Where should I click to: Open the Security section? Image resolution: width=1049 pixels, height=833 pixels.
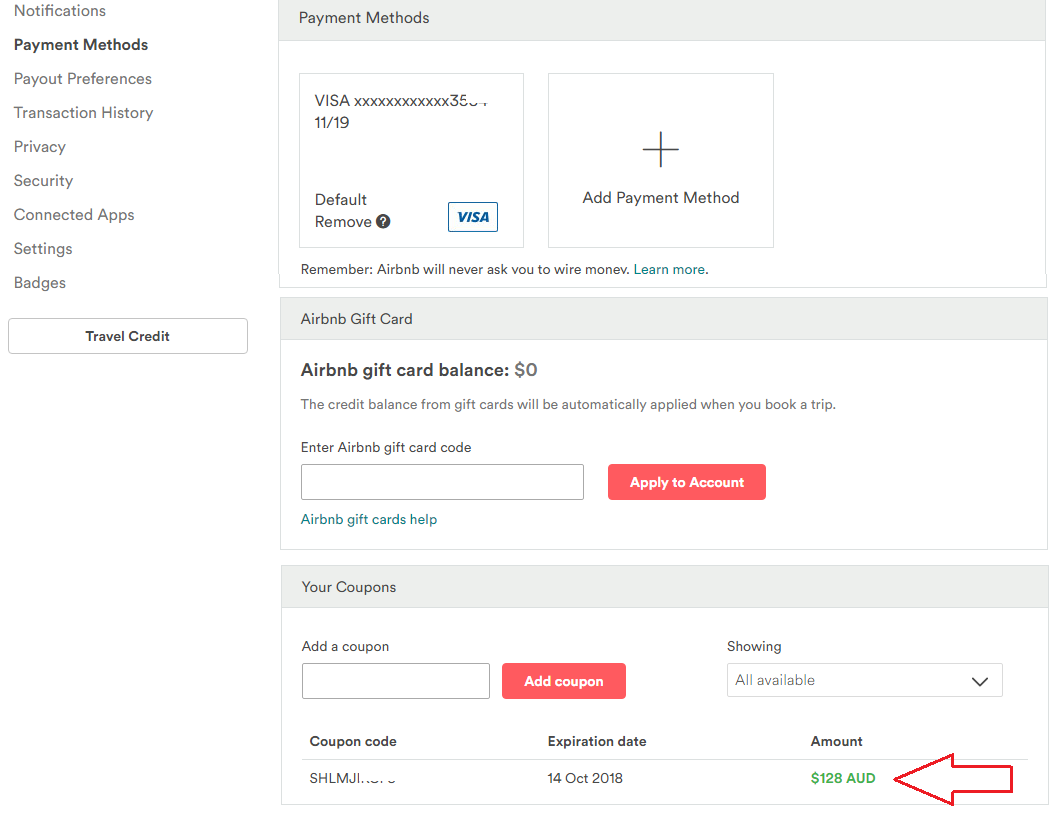pos(44,181)
